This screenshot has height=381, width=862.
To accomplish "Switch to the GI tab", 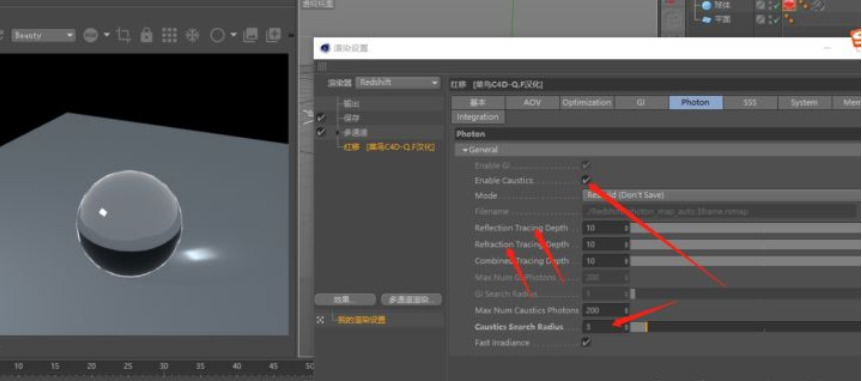I will tap(641, 102).
